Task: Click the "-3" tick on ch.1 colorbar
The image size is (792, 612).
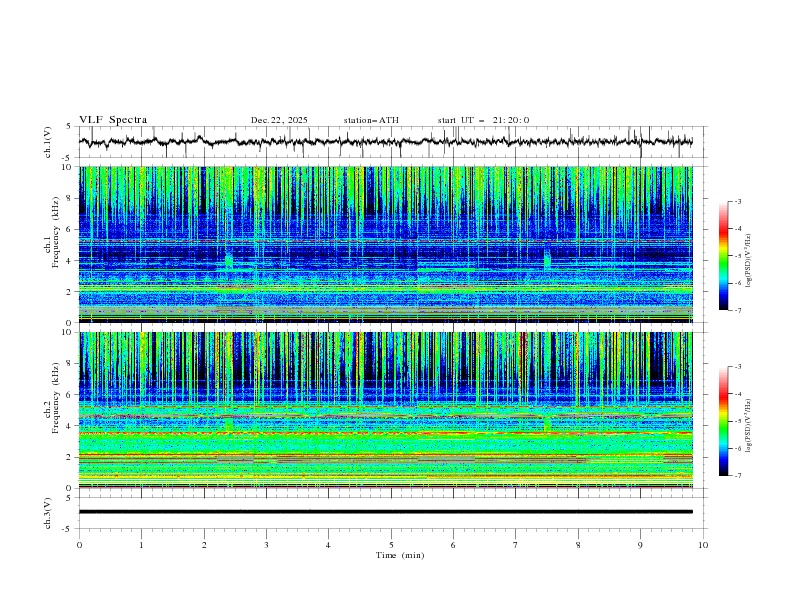Action: coord(738,201)
